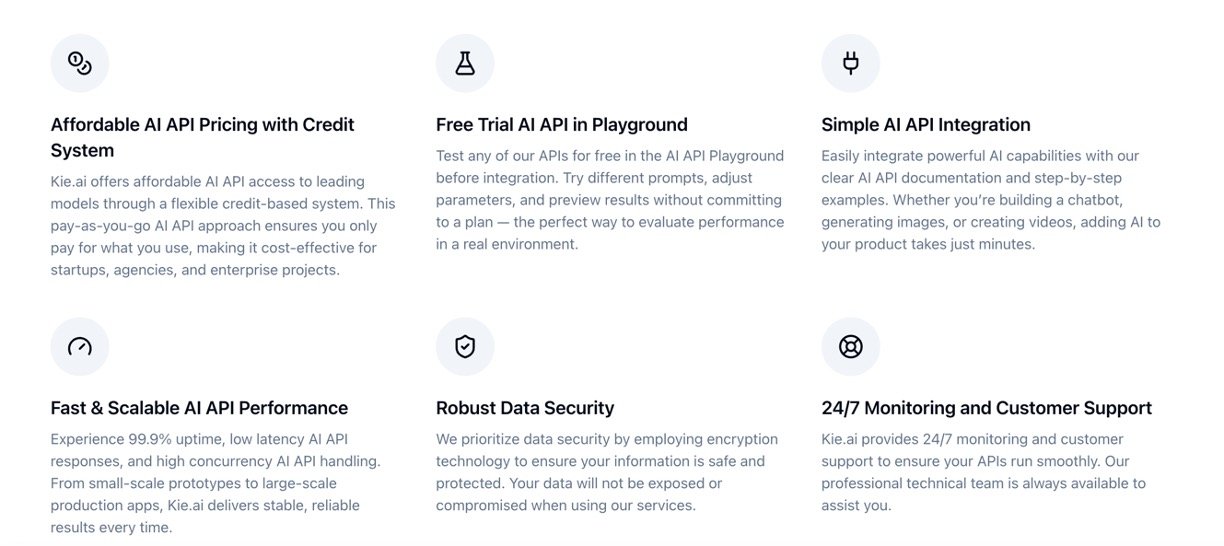The width and height of the screenshot is (1224, 546).
Task: Click the professional technical team paragraph
Action: (983, 472)
